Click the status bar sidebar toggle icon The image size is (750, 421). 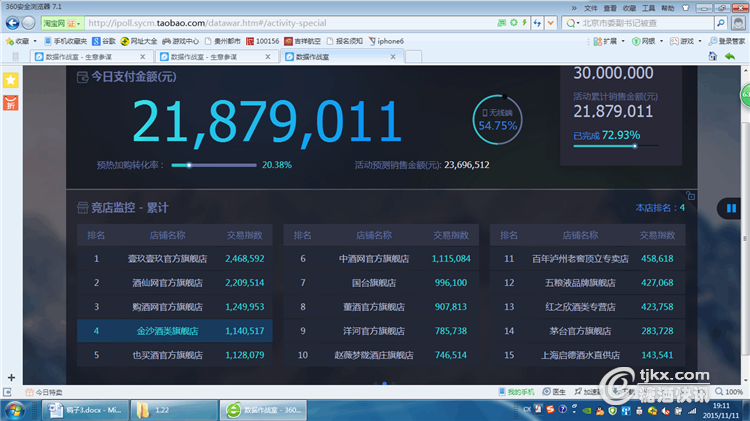click(x=7, y=392)
